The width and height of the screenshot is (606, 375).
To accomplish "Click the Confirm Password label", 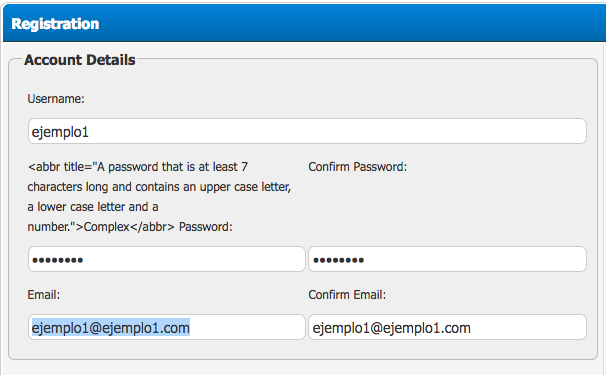I will click(x=357, y=167).
